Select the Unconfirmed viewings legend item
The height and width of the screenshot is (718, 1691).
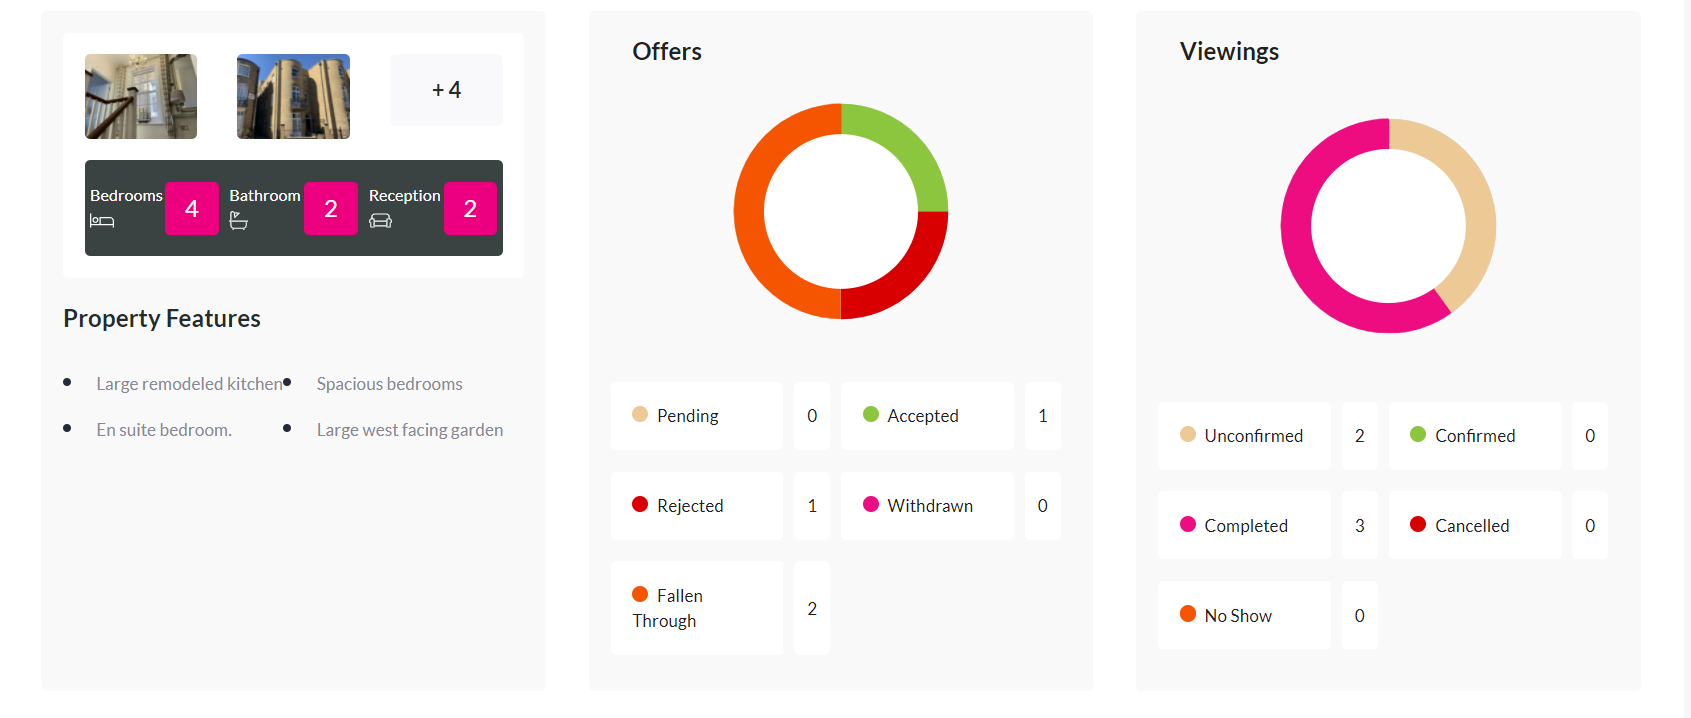click(1244, 436)
